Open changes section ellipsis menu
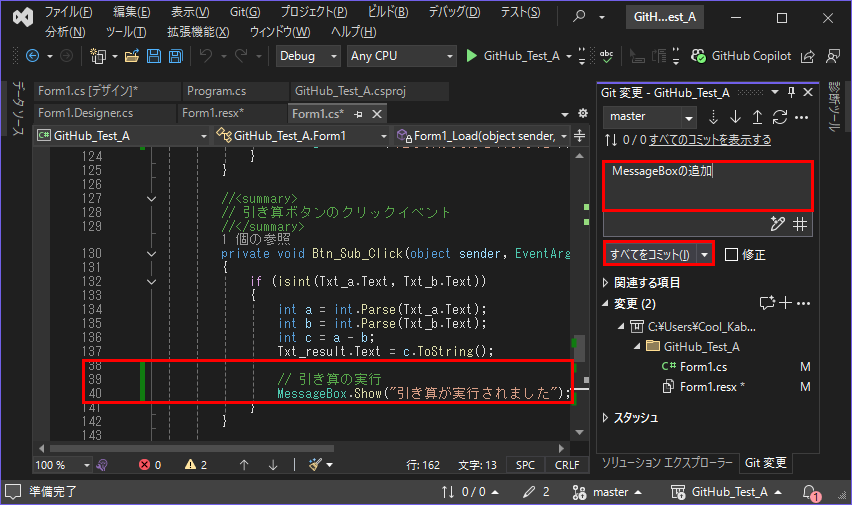This screenshot has height=505, width=852. 804,303
